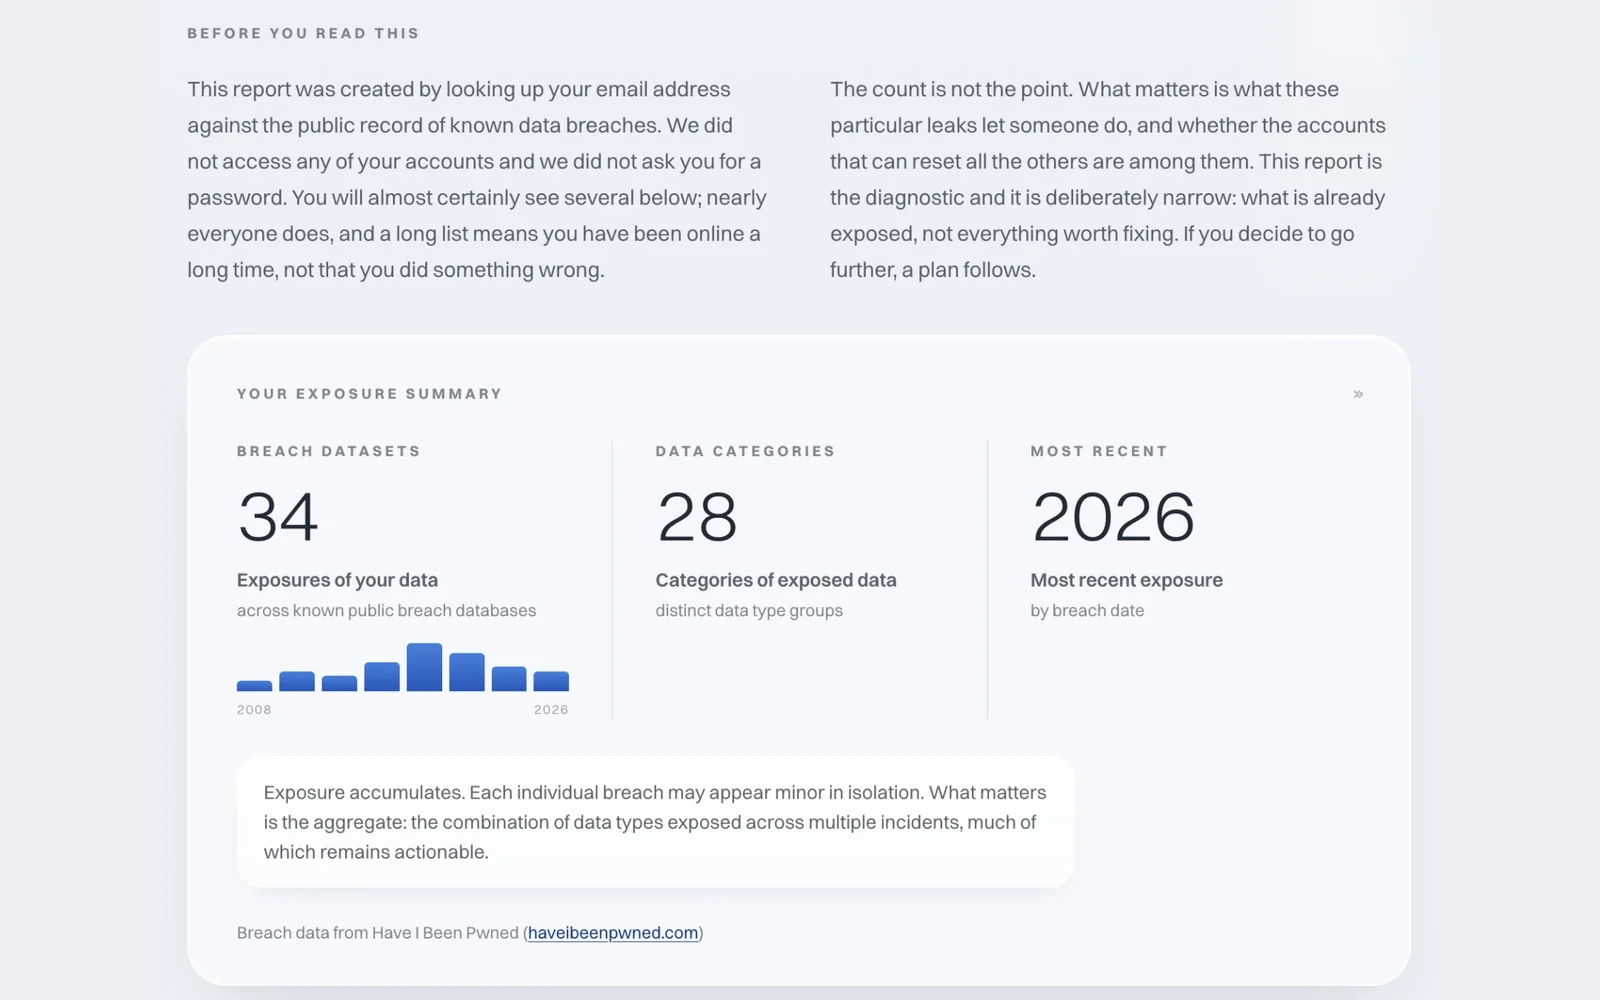This screenshot has height=1000, width=1600.
Task: Click the last chart bar above 2026 label
Action: 551,681
